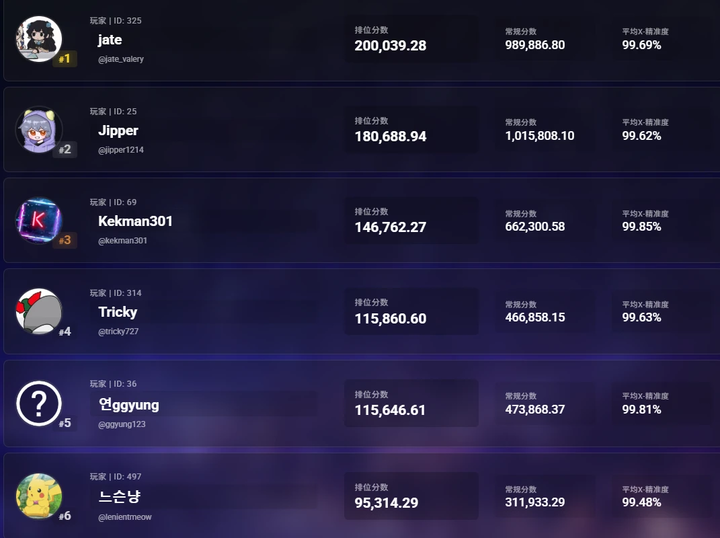
Task: Open player name jate
Action: tap(110, 40)
